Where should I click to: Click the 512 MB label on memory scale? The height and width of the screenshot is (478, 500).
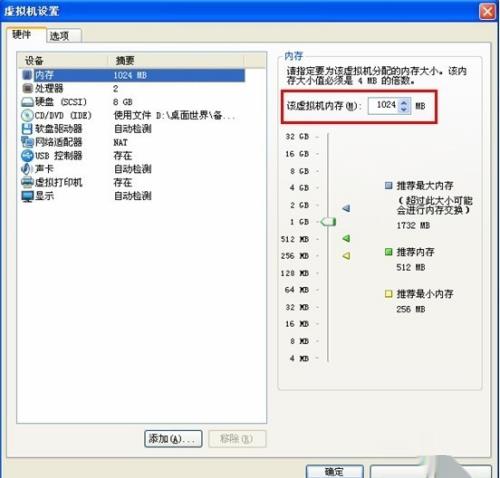(295, 239)
